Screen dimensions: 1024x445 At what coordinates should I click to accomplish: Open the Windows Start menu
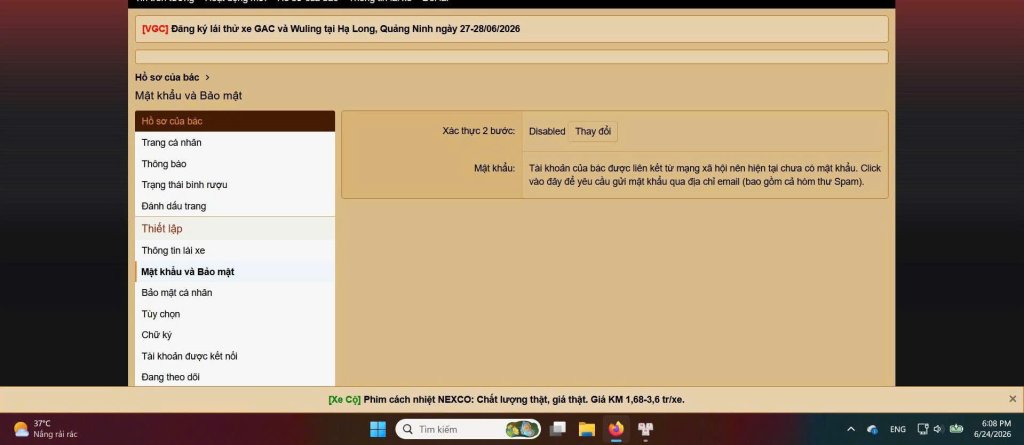click(378, 429)
